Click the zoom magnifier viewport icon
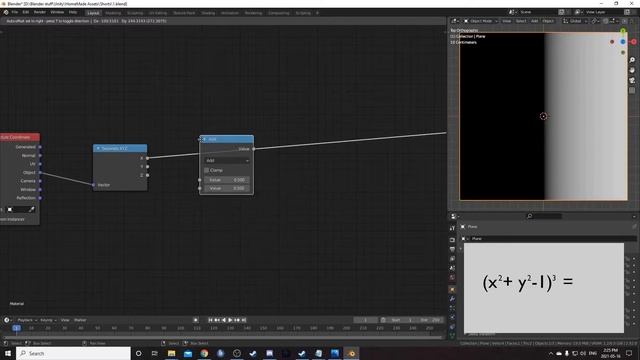 tap(632, 60)
